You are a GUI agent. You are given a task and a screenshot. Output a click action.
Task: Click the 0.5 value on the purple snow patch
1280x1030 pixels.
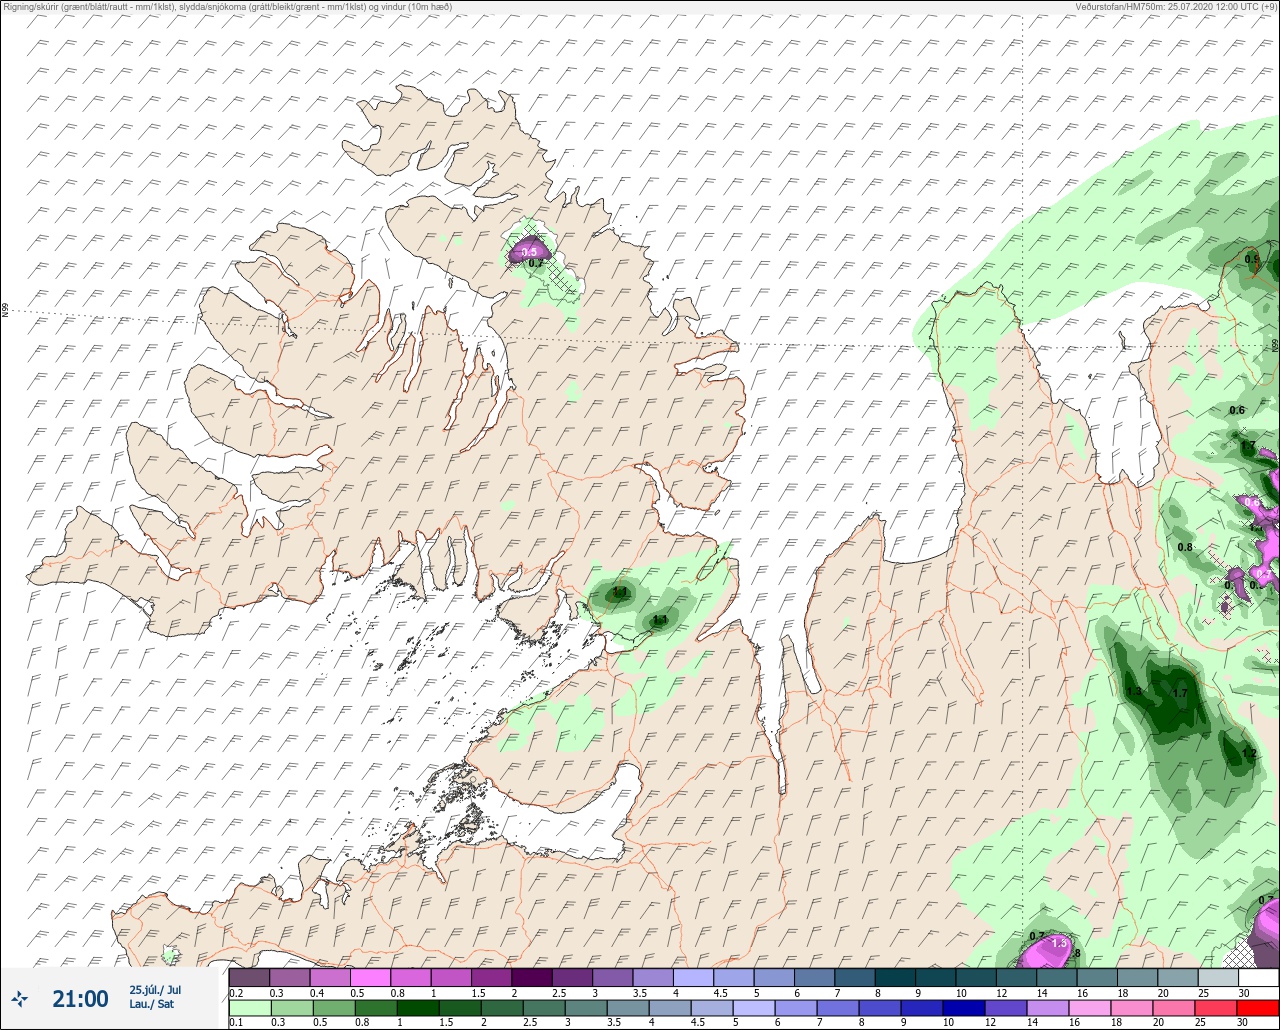(x=530, y=251)
